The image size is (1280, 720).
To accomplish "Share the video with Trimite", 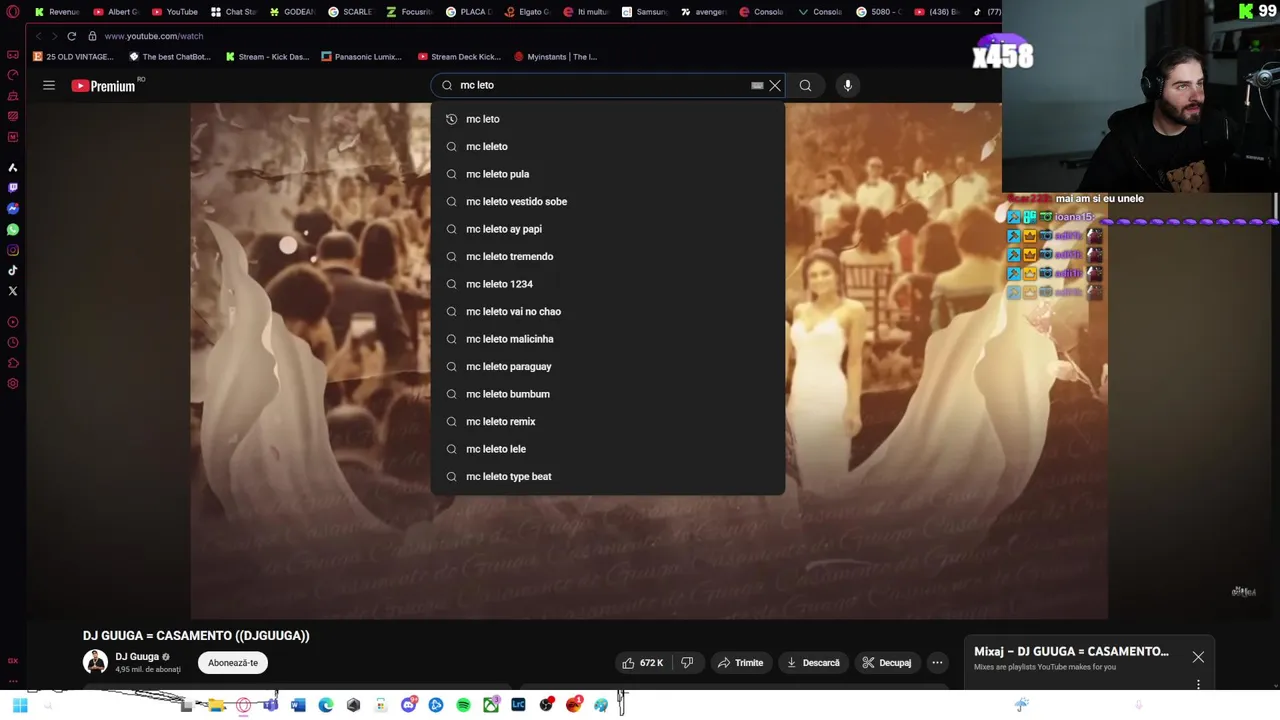I will click(741, 663).
